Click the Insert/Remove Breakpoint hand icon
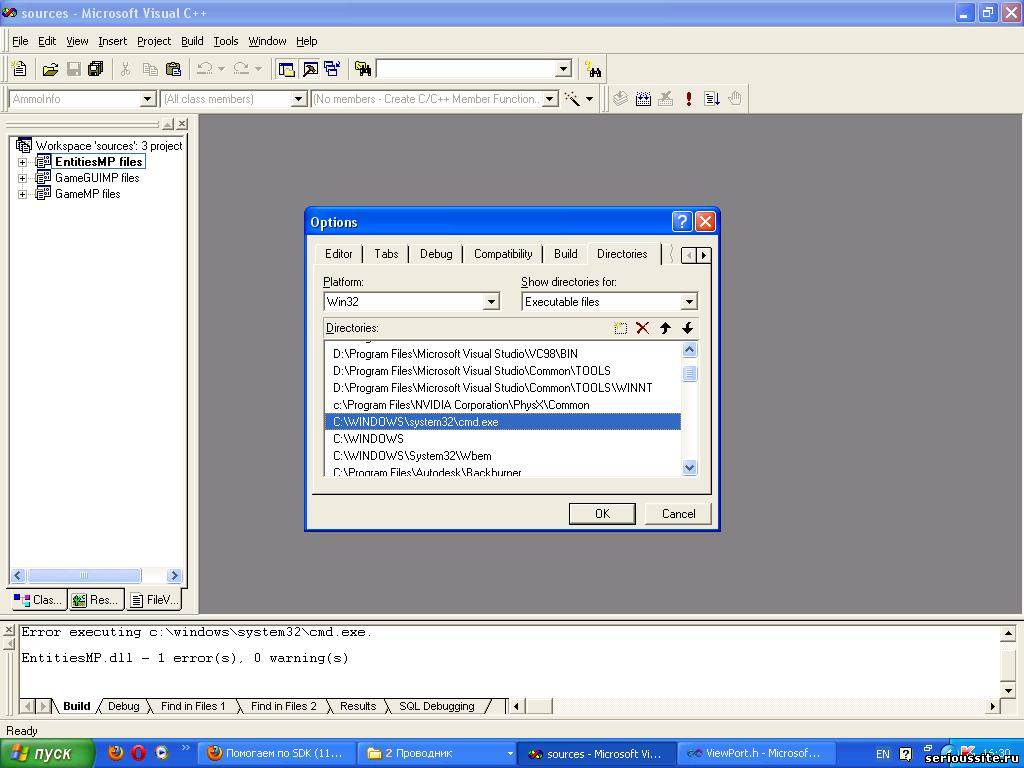This screenshot has height=768, width=1024. click(x=735, y=99)
